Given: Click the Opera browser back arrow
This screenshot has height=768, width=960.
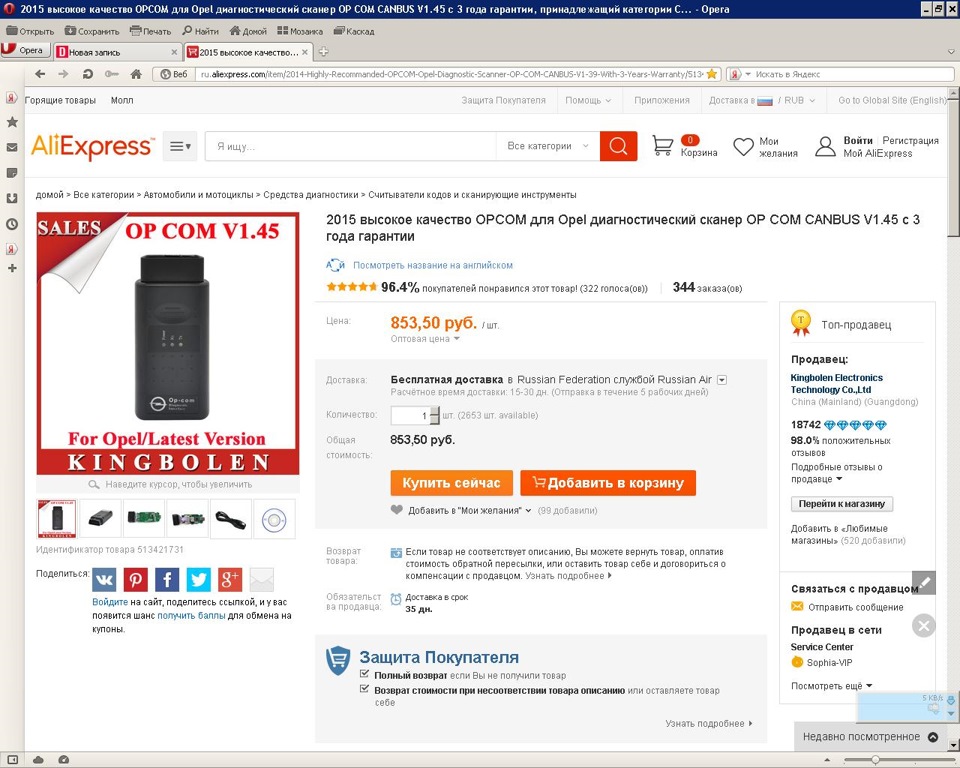Looking at the screenshot, I should [x=40, y=74].
